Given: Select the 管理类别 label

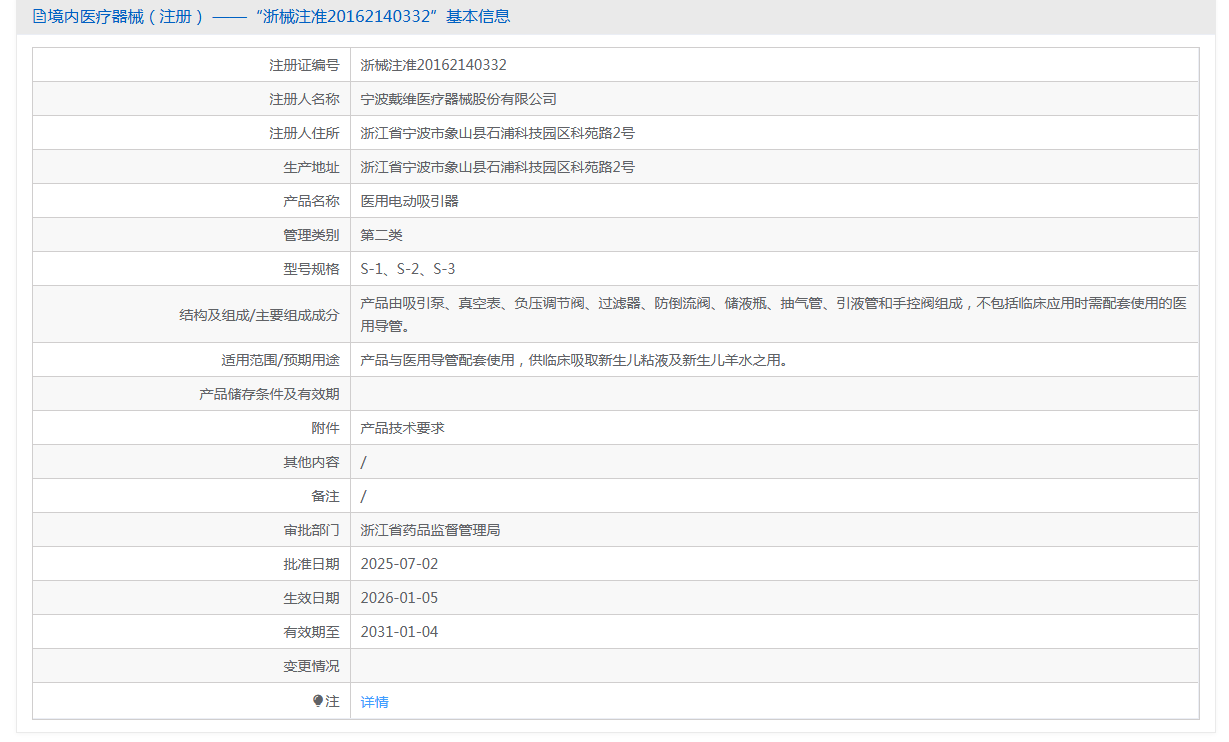Looking at the screenshot, I should [311, 235].
